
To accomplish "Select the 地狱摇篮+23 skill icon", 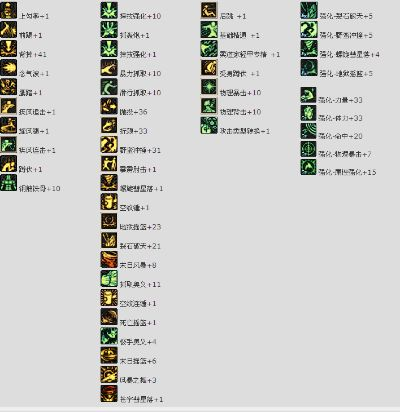I will tap(109, 221).
